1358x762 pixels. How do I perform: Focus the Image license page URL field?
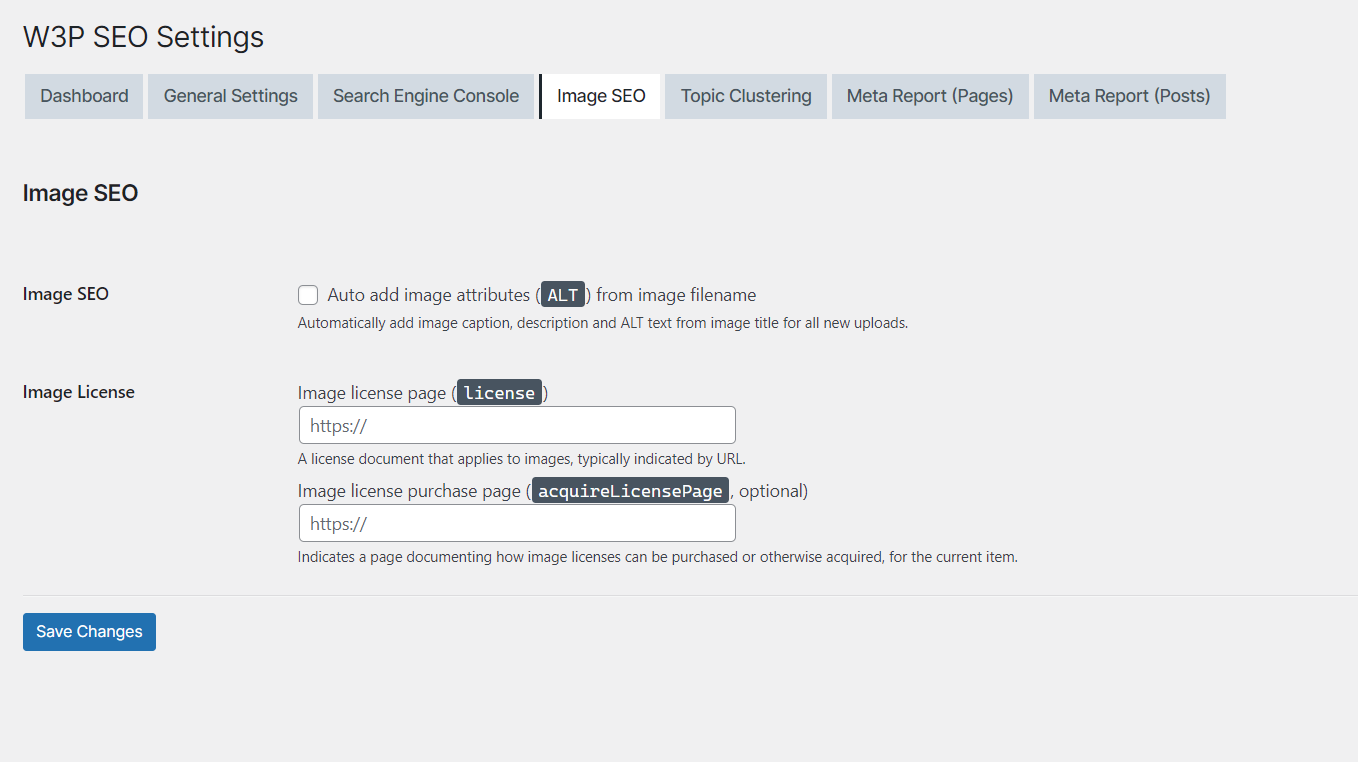[517, 425]
